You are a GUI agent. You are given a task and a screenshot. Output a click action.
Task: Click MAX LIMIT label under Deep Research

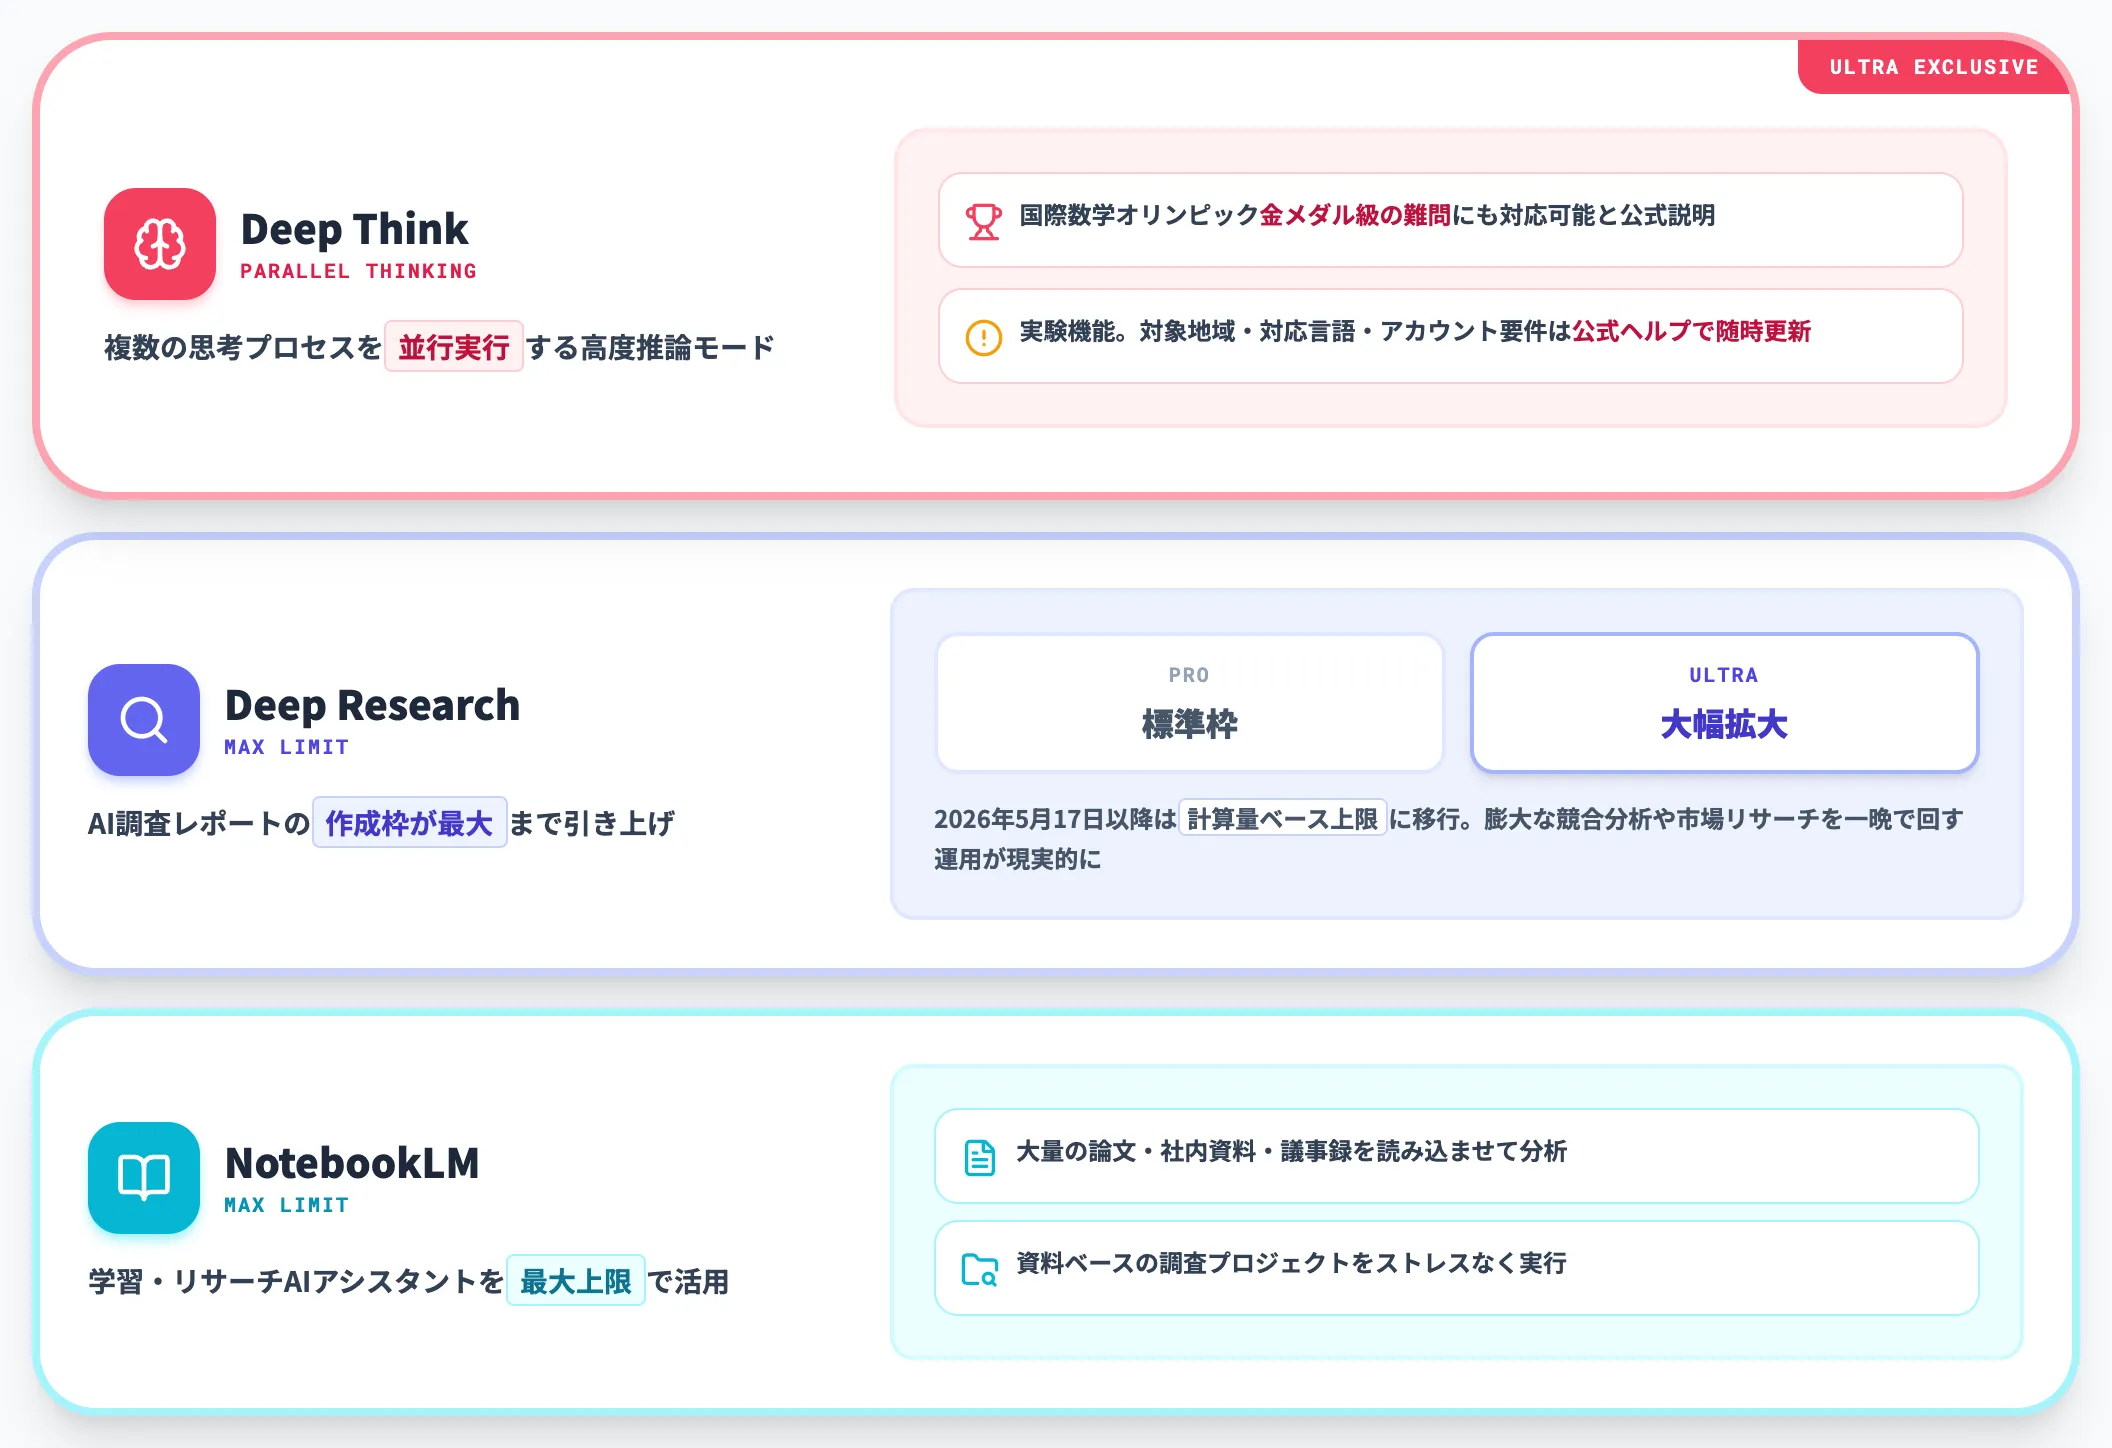click(x=287, y=747)
